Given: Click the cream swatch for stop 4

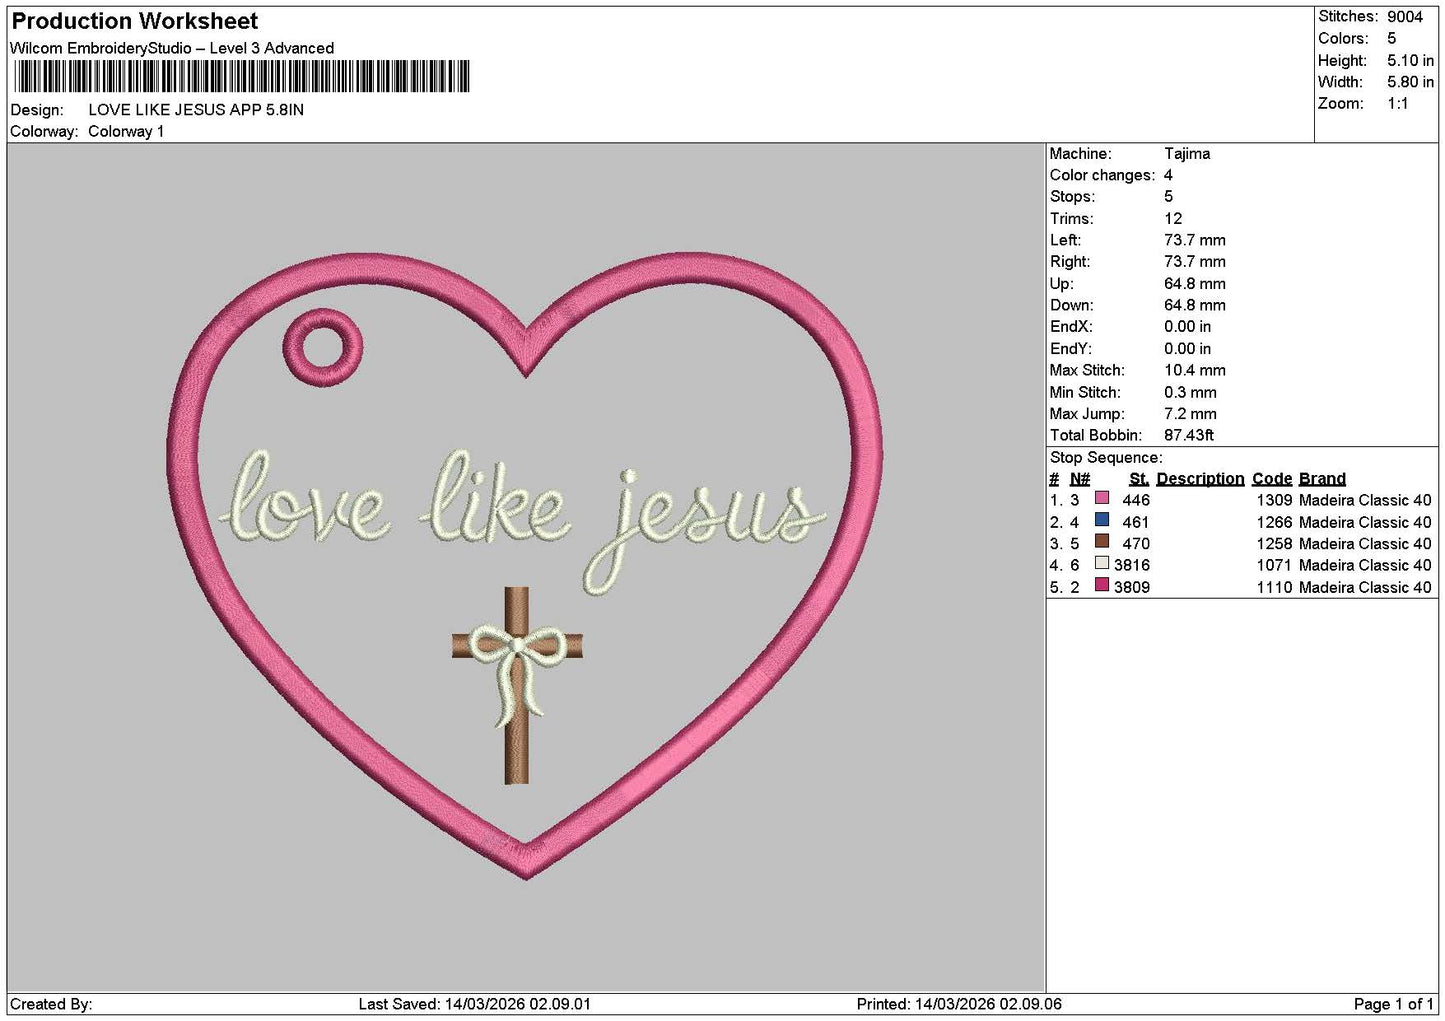Looking at the screenshot, I should [1102, 563].
